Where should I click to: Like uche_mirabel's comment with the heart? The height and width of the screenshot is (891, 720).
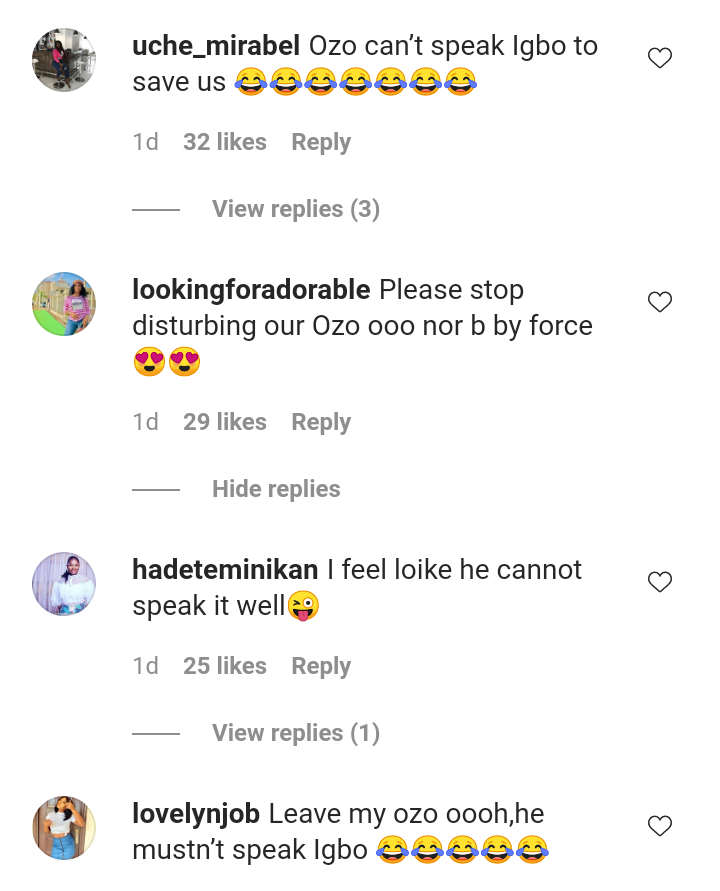tap(660, 59)
